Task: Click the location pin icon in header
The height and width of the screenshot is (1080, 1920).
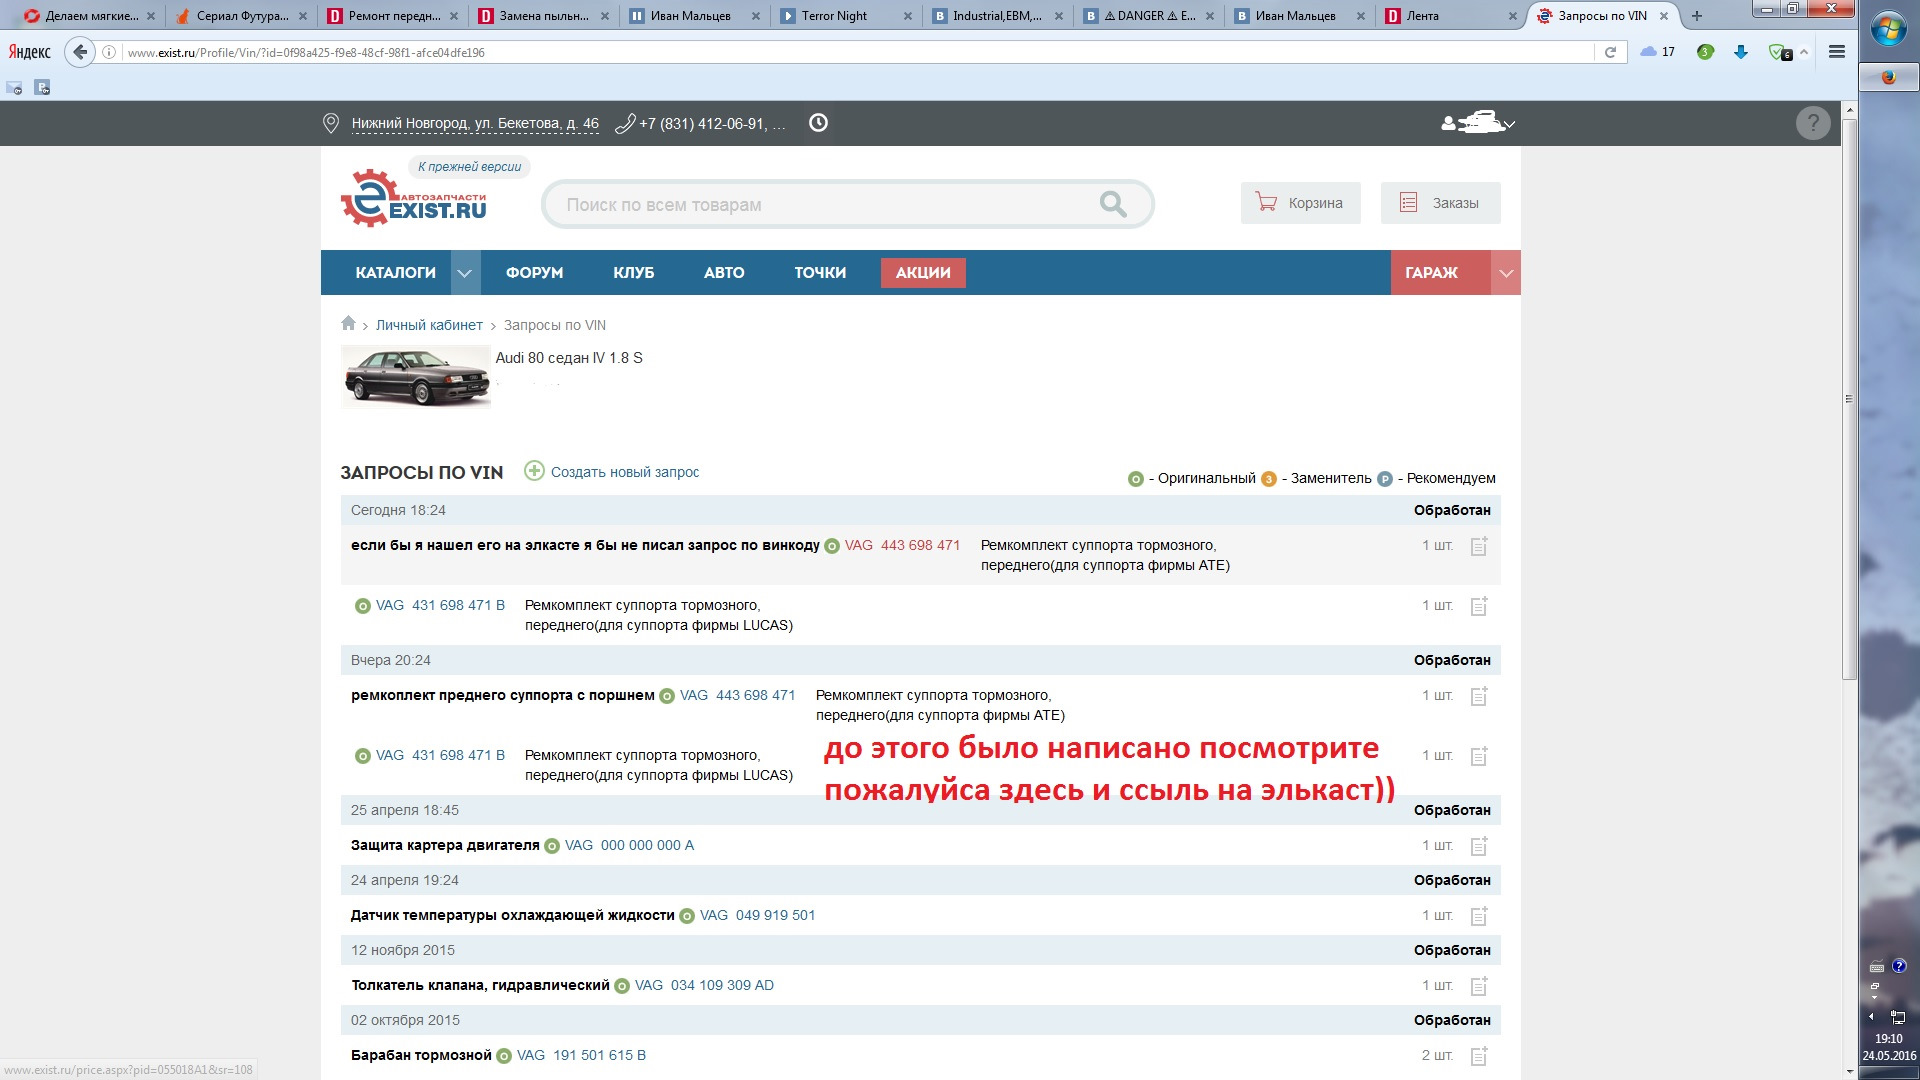Action: [331, 123]
